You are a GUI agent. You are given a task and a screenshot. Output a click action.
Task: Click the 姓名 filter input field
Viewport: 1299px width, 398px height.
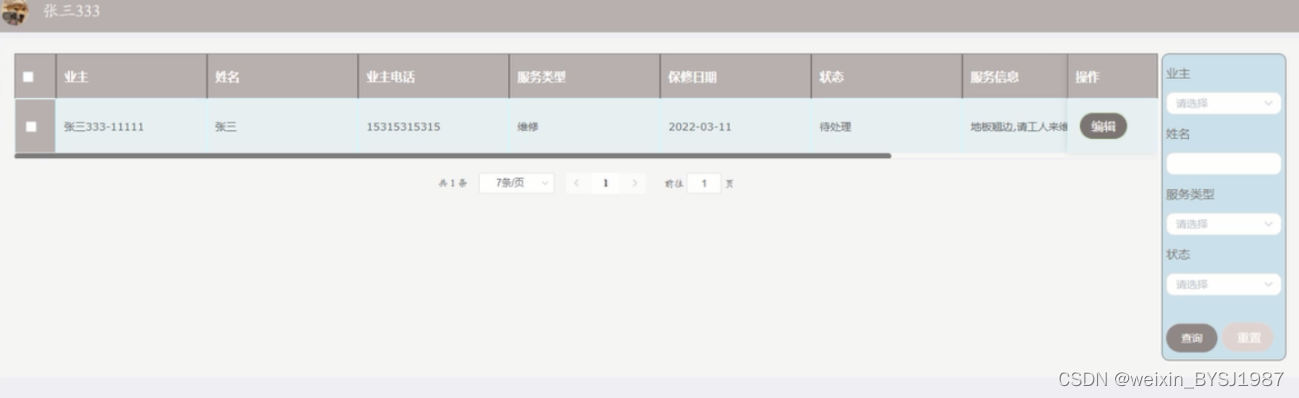point(1223,164)
